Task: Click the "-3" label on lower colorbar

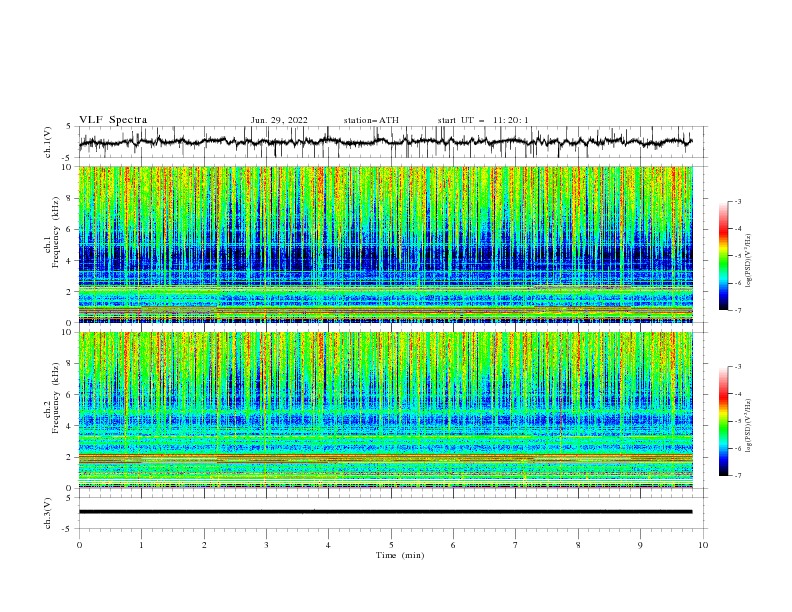Action: coord(737,367)
